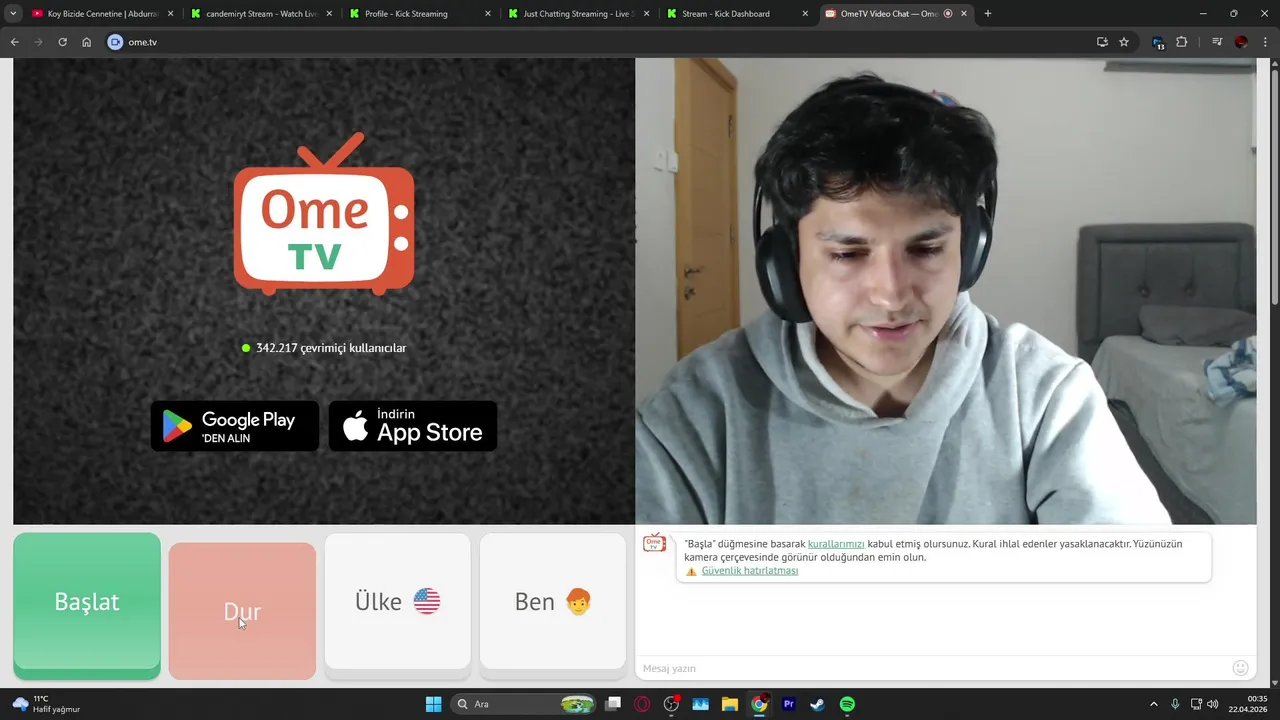Open the Google Play download badge
The width and height of the screenshot is (1280, 720).
click(235, 426)
